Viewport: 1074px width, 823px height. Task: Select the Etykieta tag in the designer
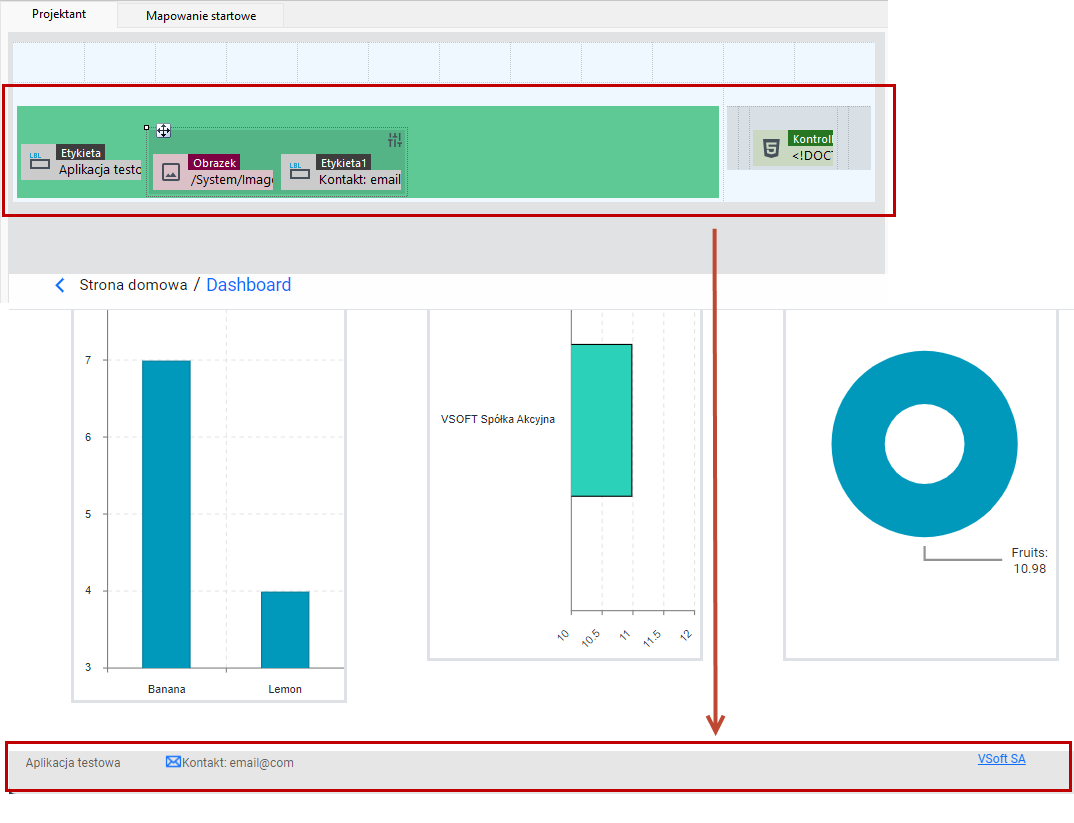(x=81, y=153)
